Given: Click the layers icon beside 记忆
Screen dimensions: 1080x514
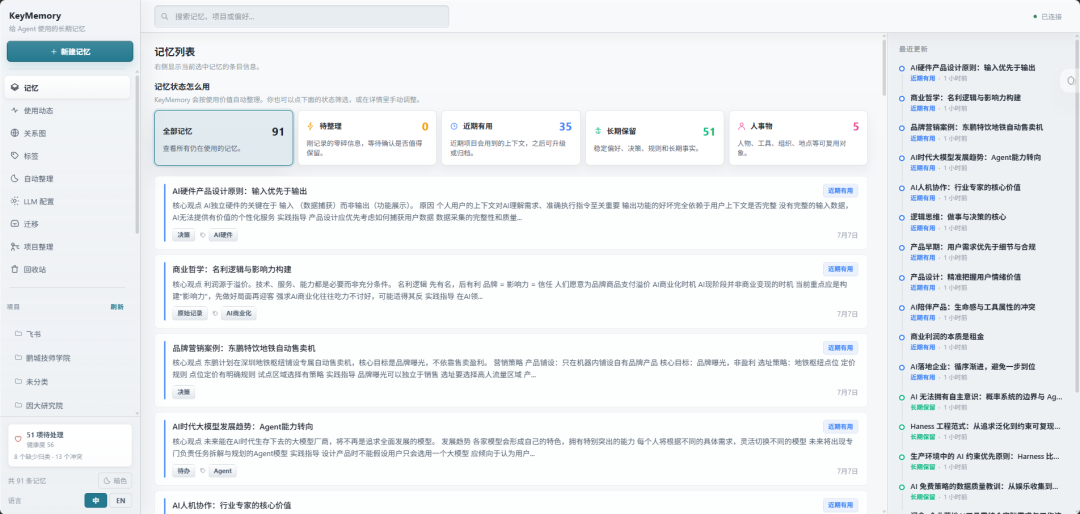Looking at the screenshot, I should click(x=15, y=88).
